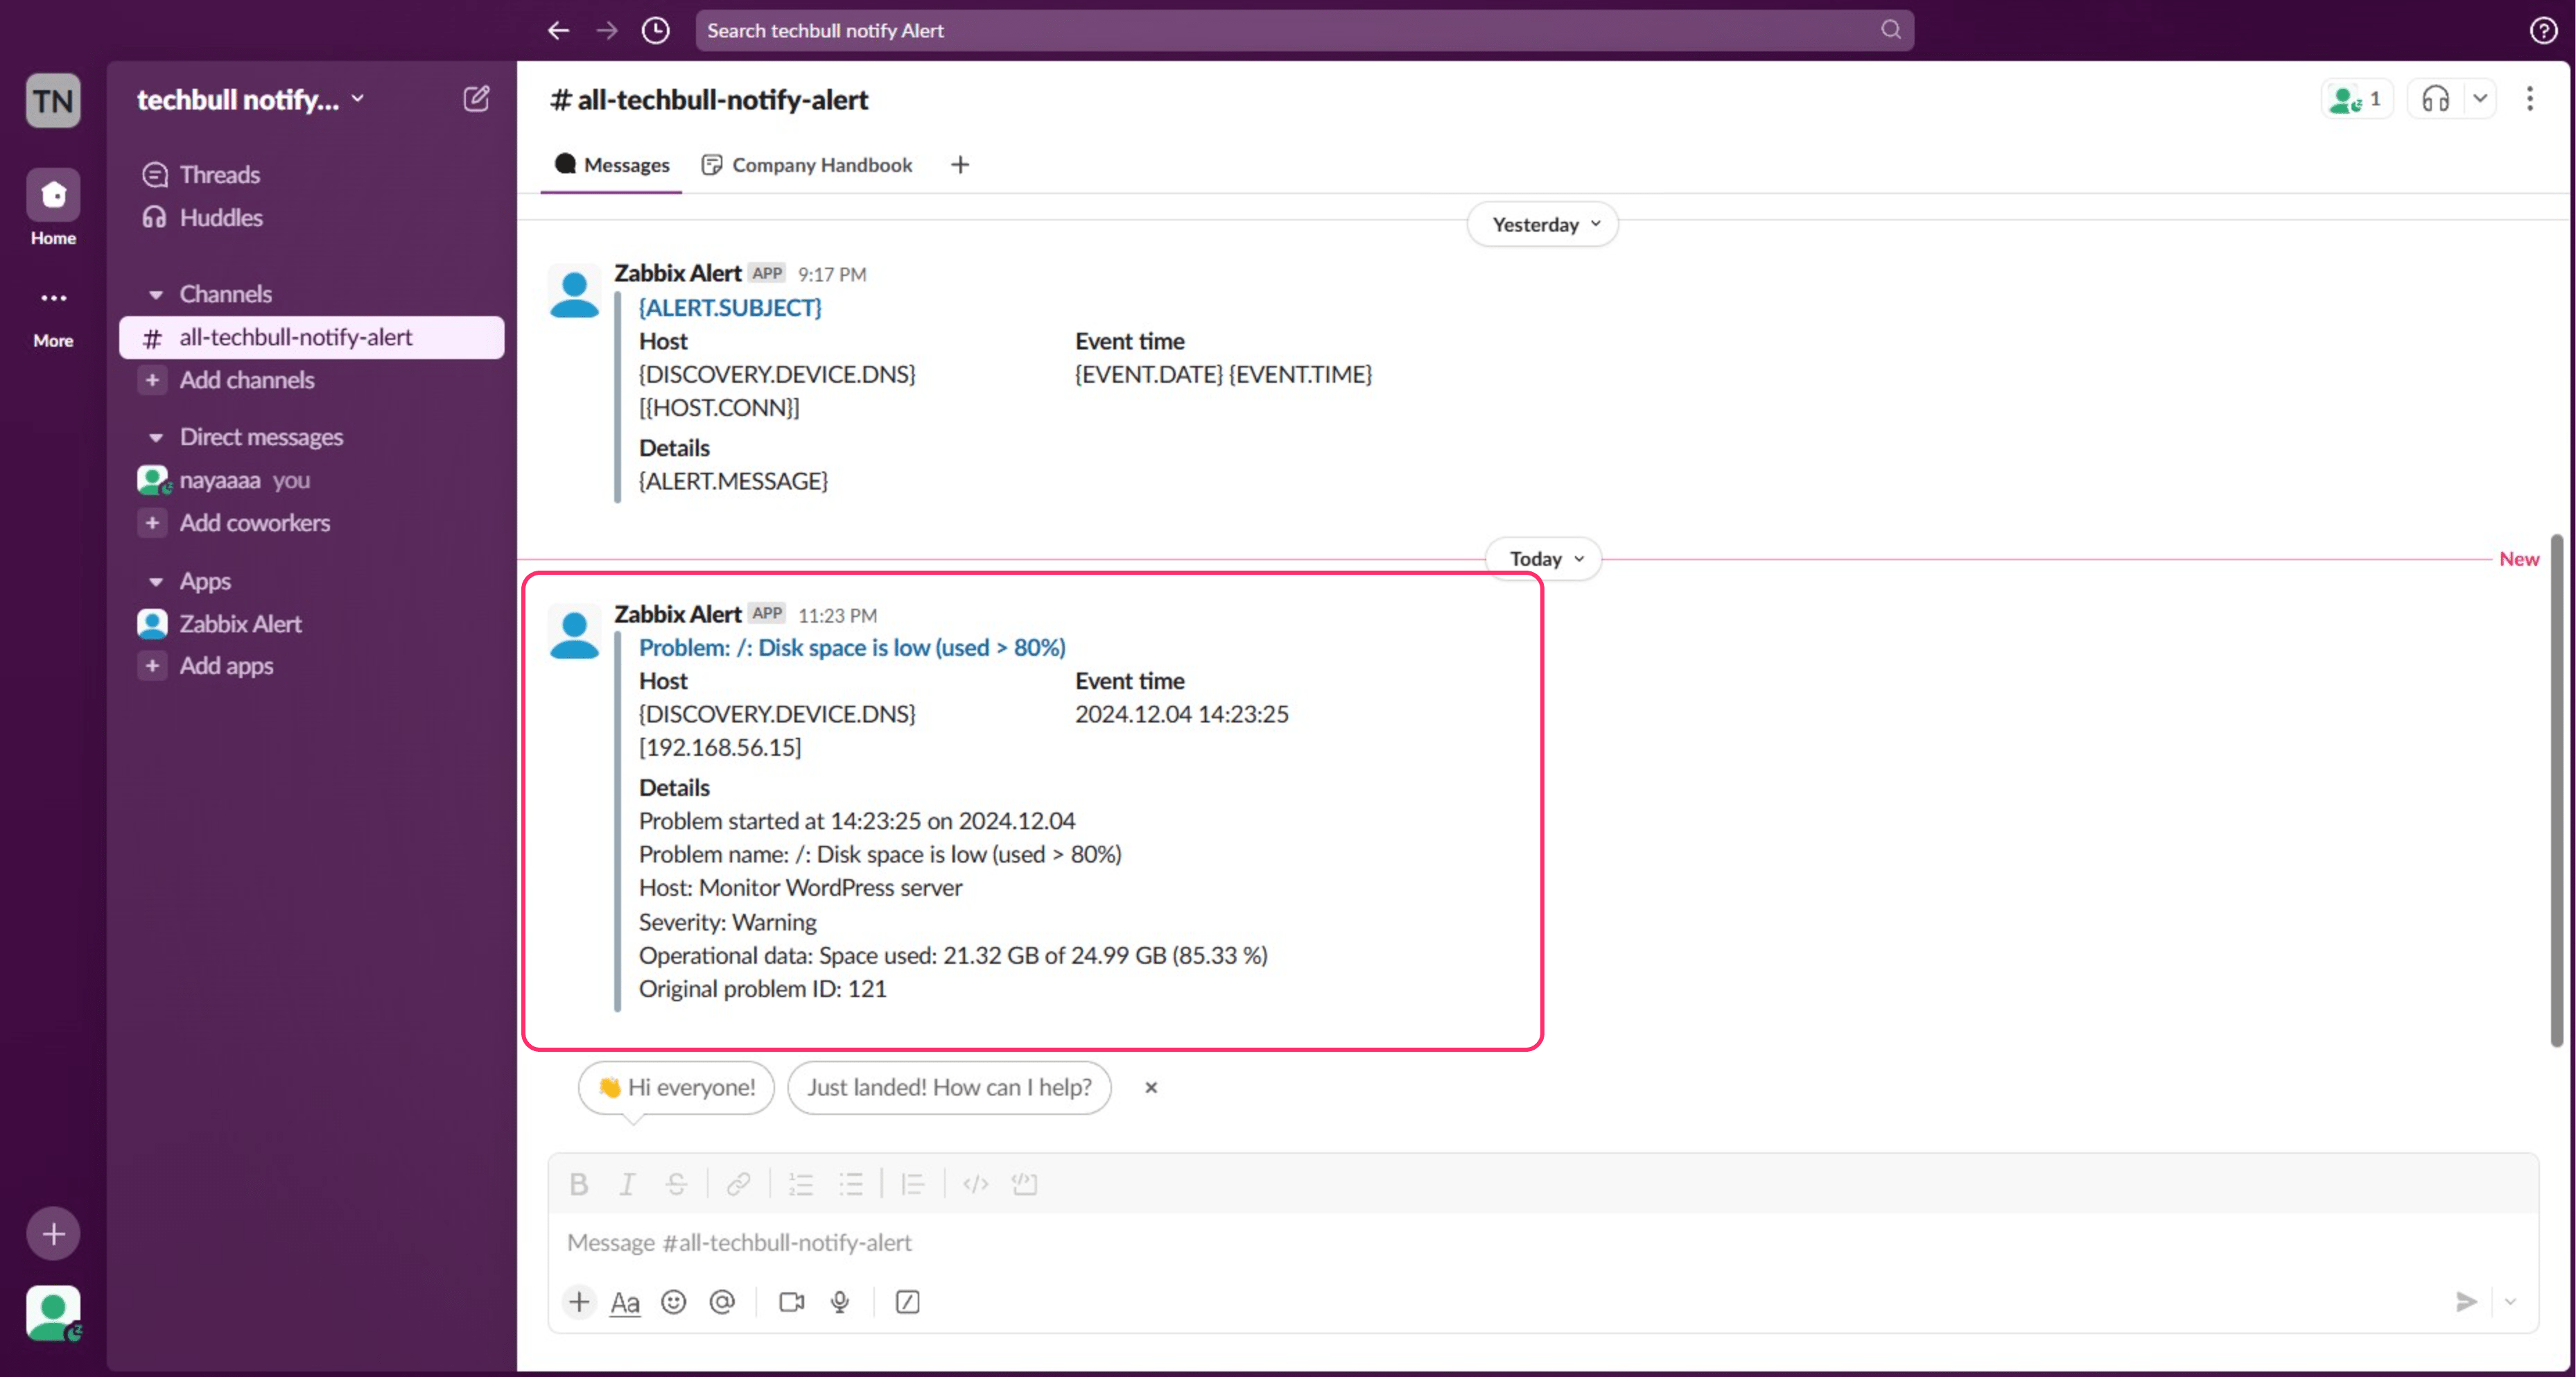Record an audio clip microphone icon
Viewport: 2576px width, 1377px height.
pos(840,1302)
